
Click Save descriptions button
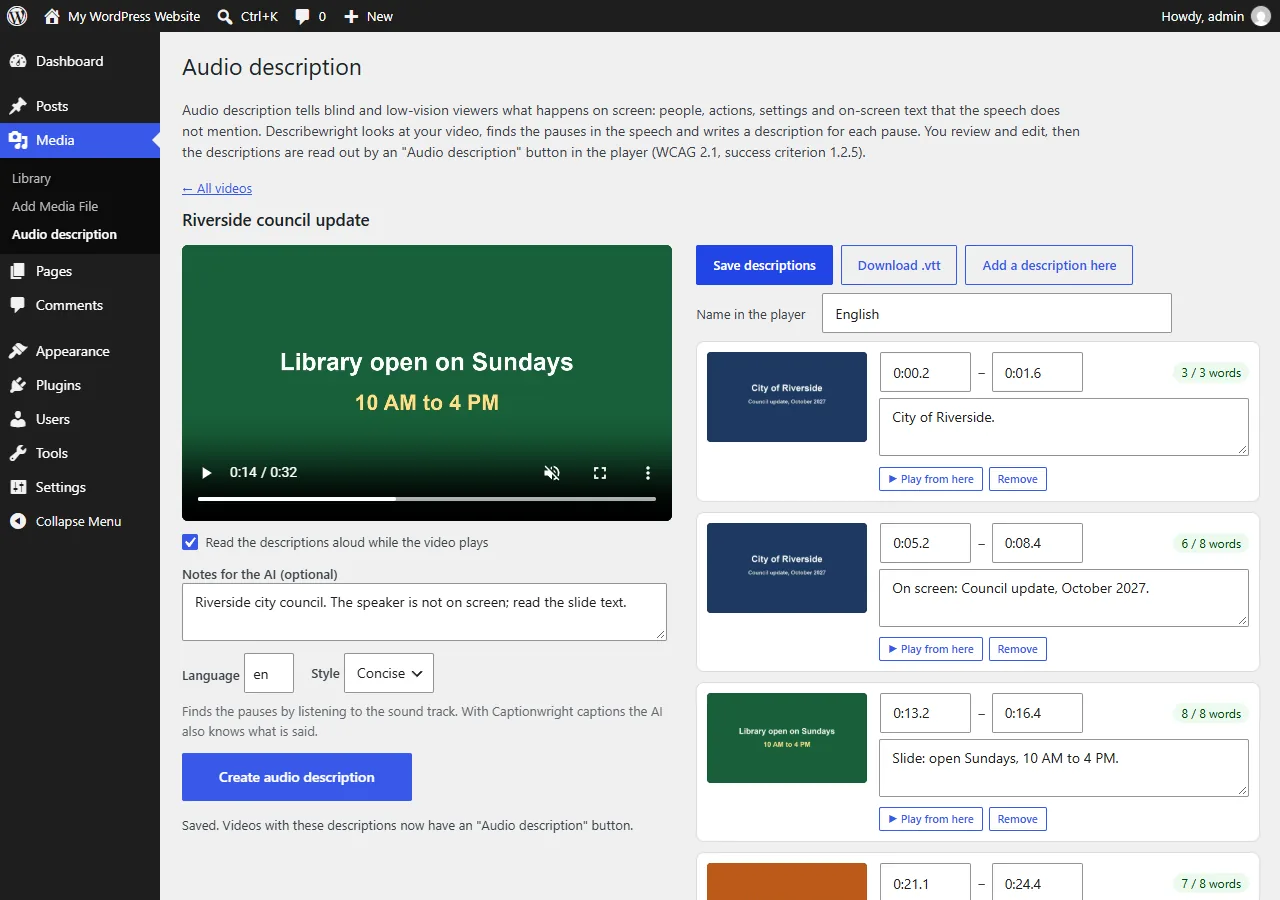(x=764, y=265)
